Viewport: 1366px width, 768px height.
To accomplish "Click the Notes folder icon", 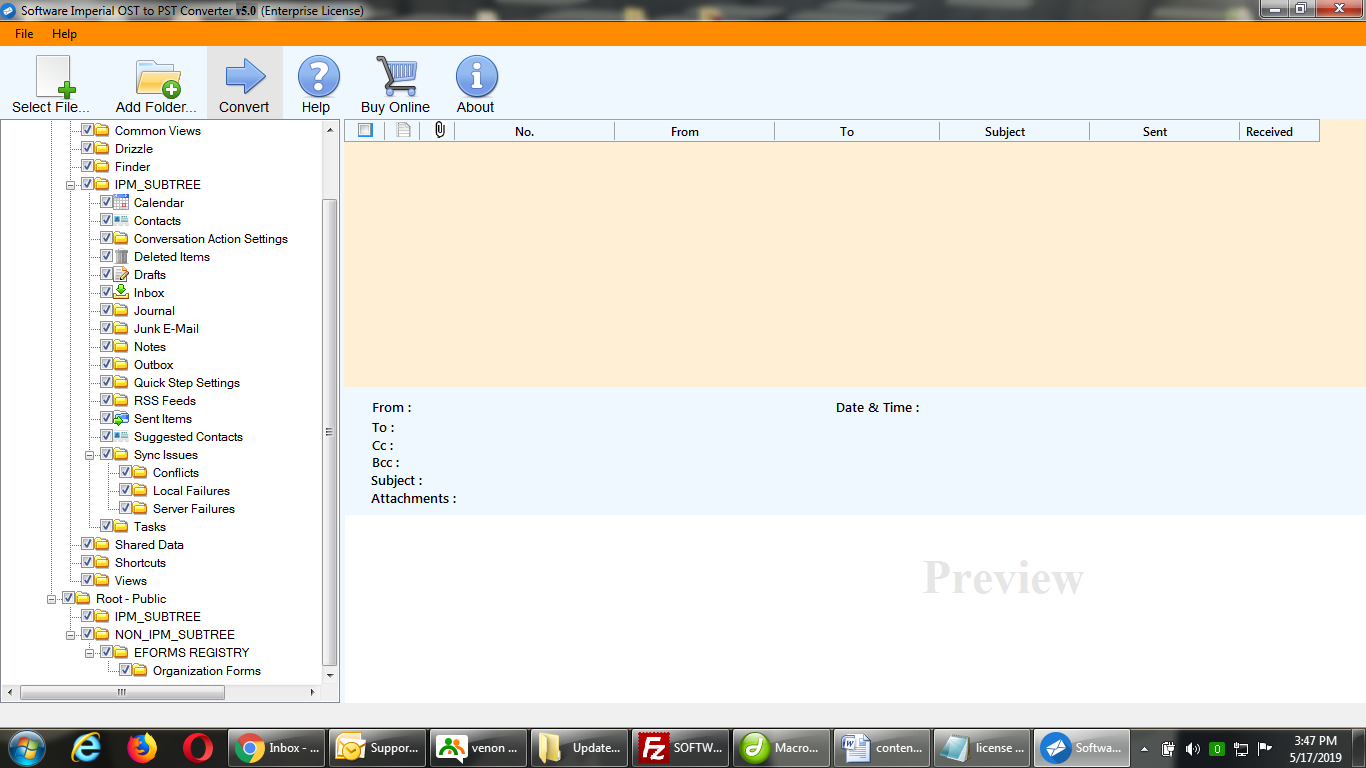I will pos(121,346).
